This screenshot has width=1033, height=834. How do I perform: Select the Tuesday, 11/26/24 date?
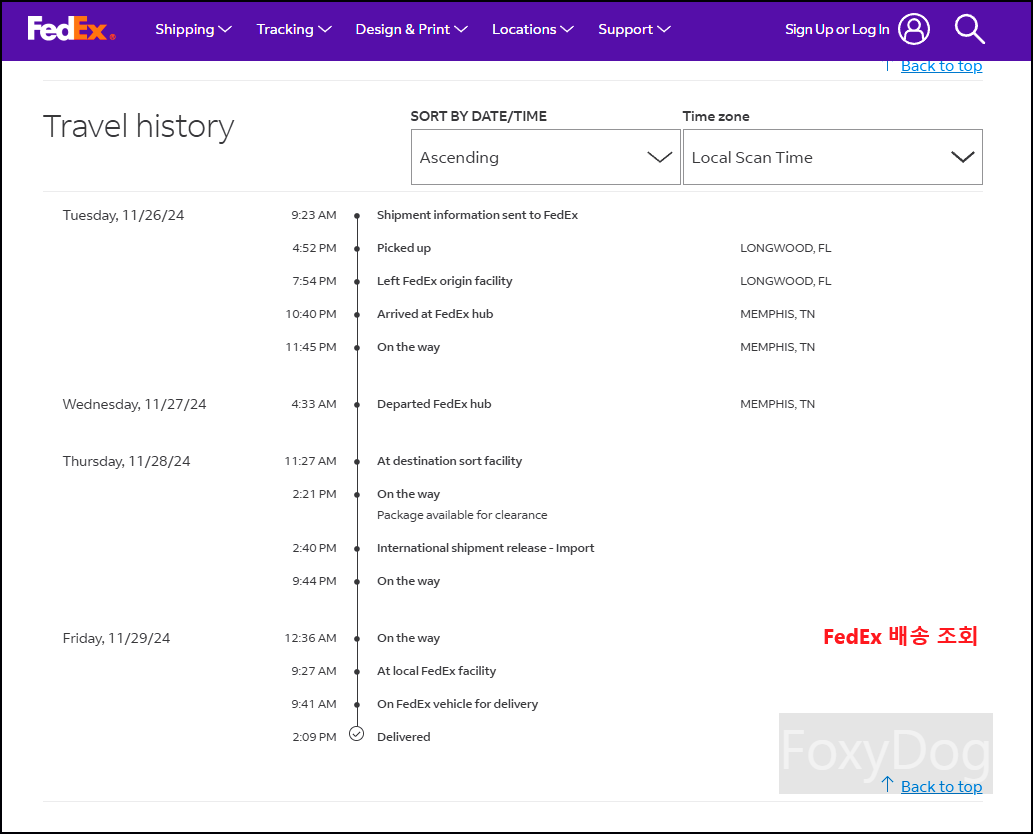click(123, 215)
